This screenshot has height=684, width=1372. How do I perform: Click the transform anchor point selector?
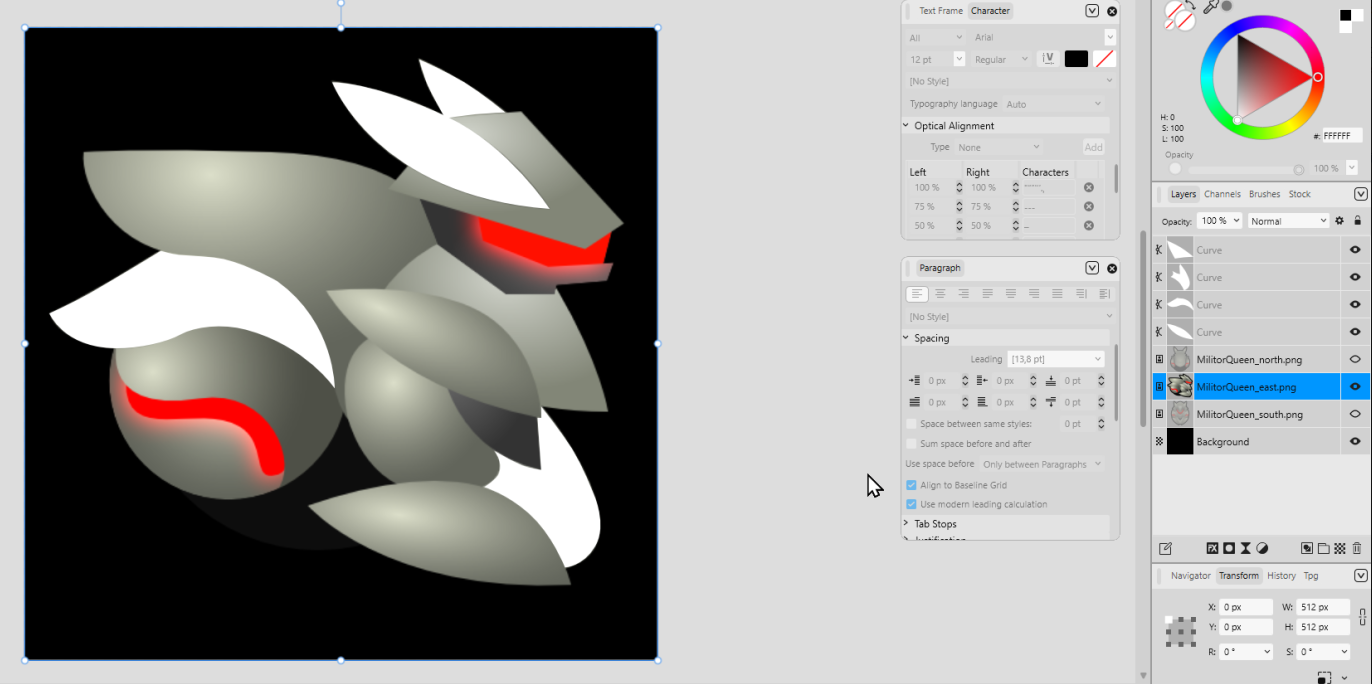(1181, 631)
